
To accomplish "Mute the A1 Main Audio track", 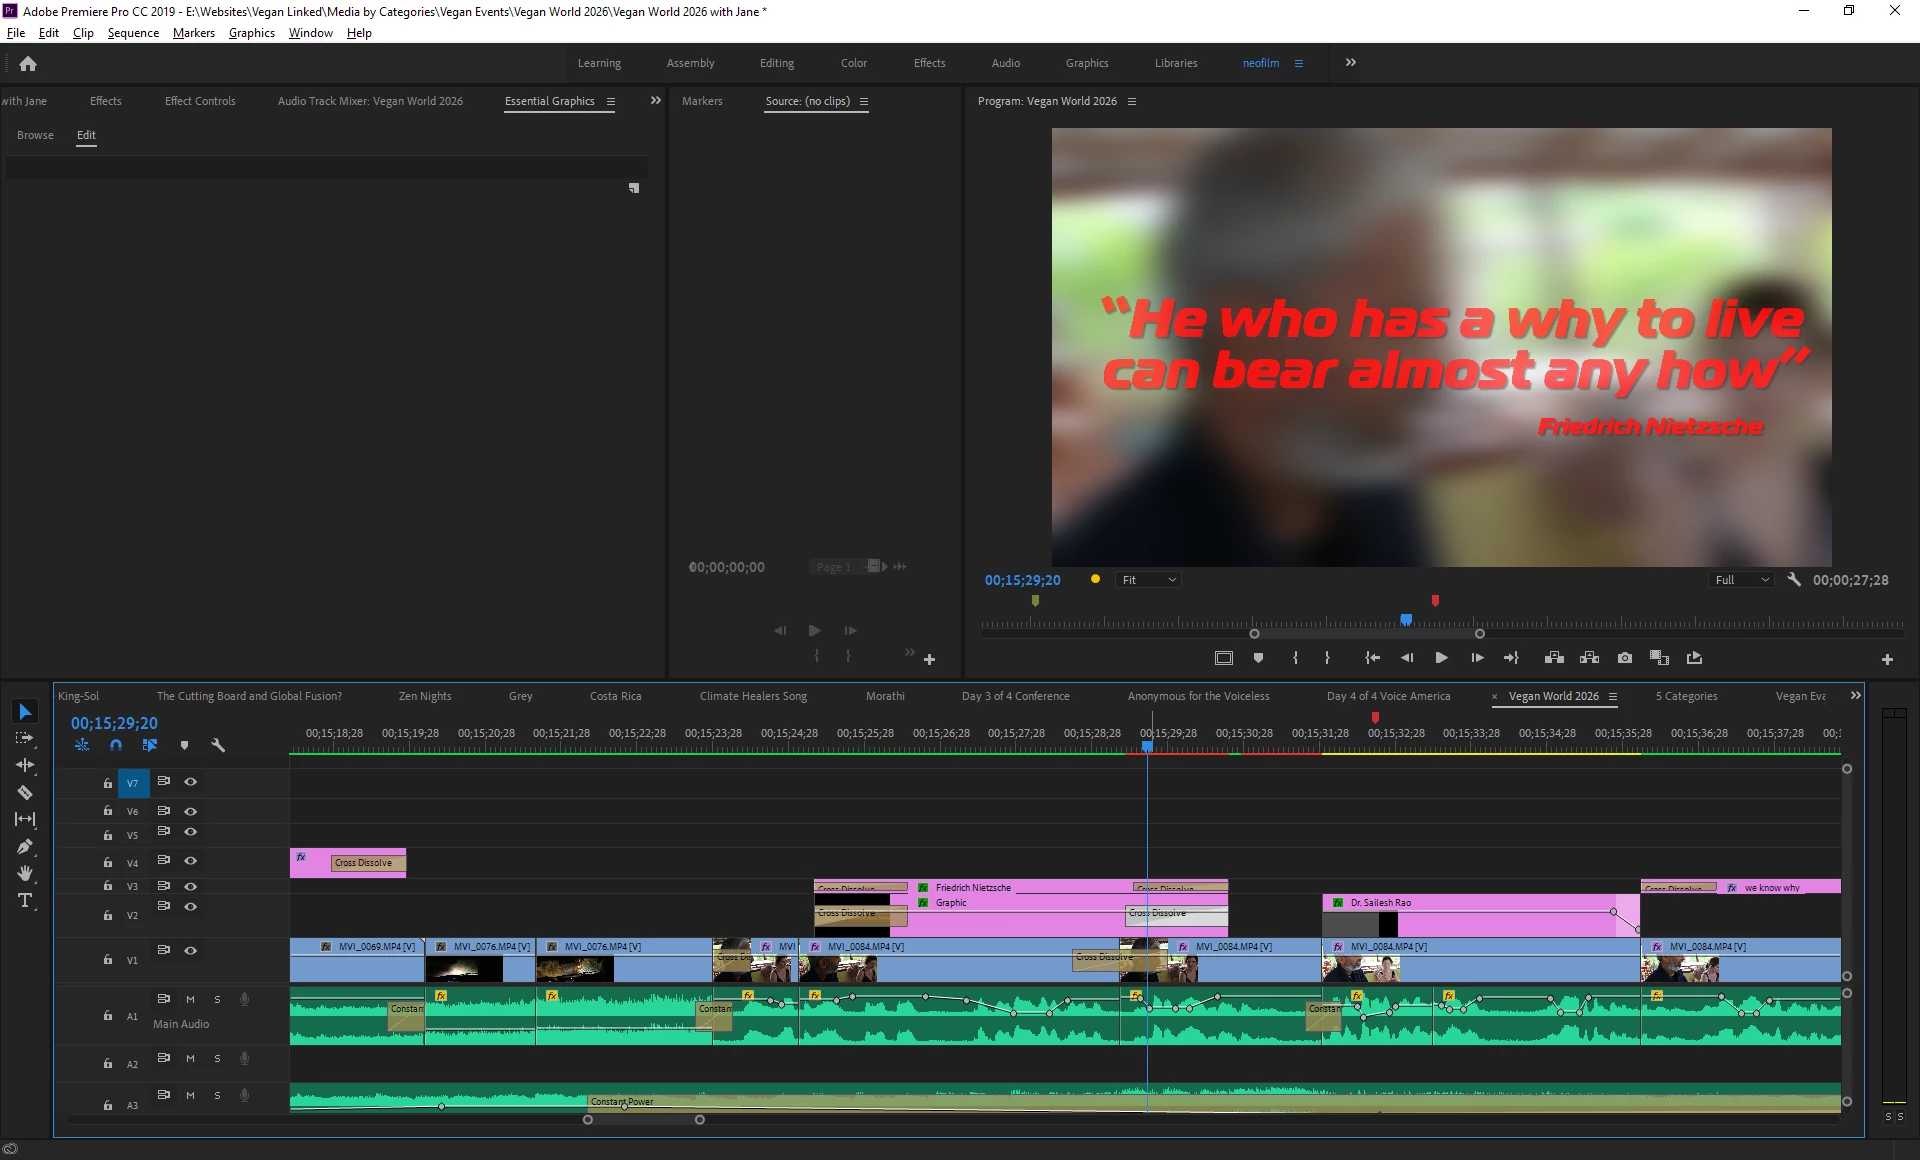I will click(190, 999).
